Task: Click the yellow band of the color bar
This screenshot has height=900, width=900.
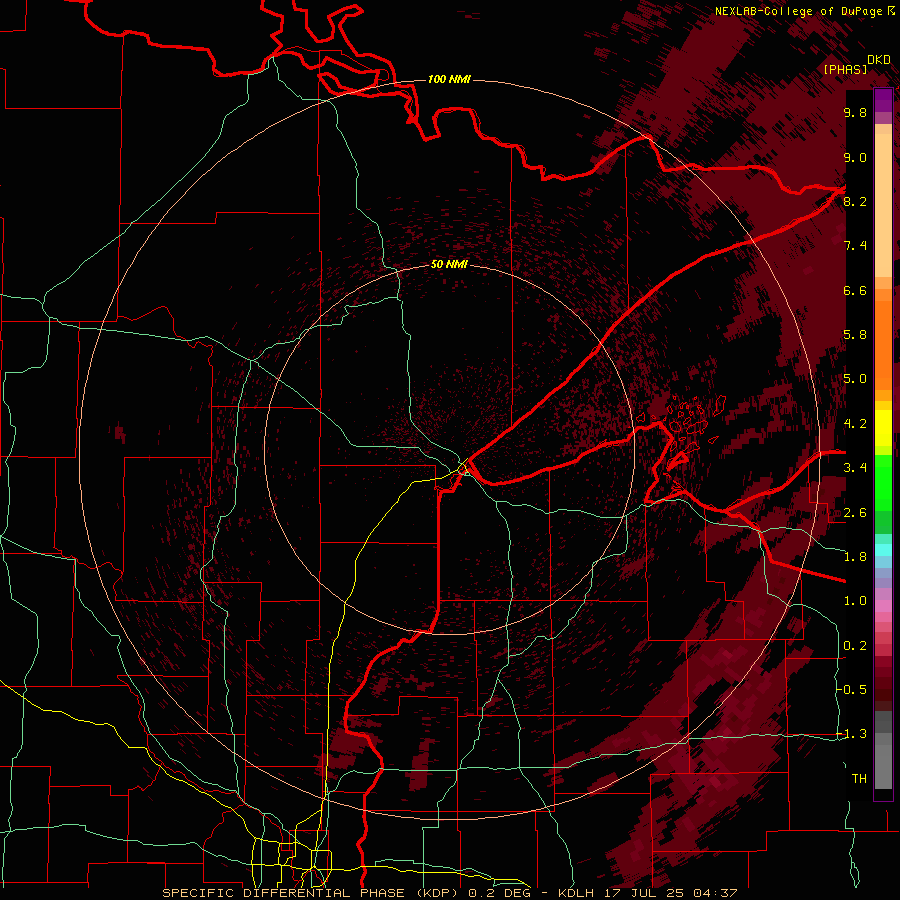Action: (x=883, y=428)
